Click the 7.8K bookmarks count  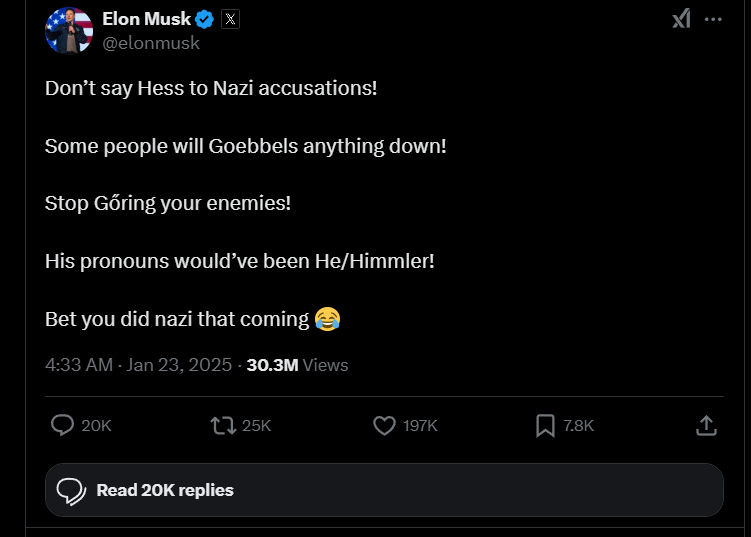[579, 426]
